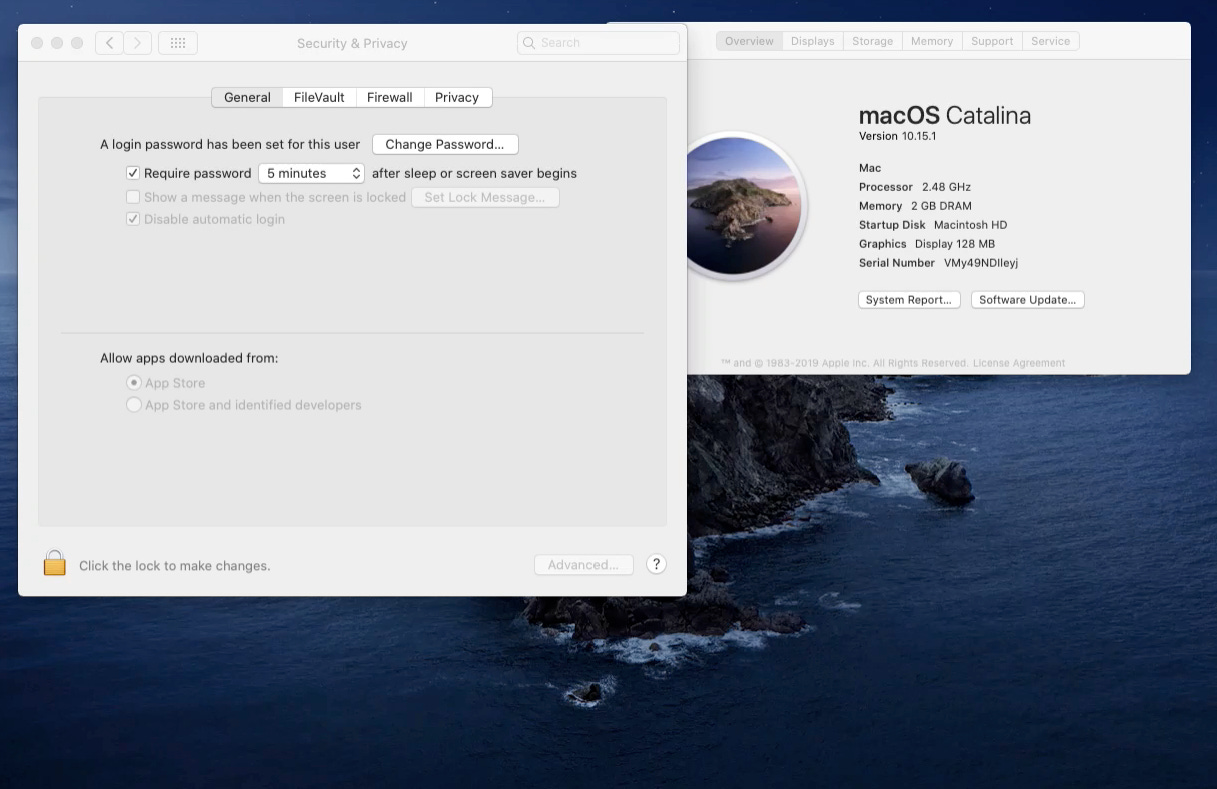Minimize the Security & Privacy window
The height and width of the screenshot is (789, 1217).
tap(57, 43)
